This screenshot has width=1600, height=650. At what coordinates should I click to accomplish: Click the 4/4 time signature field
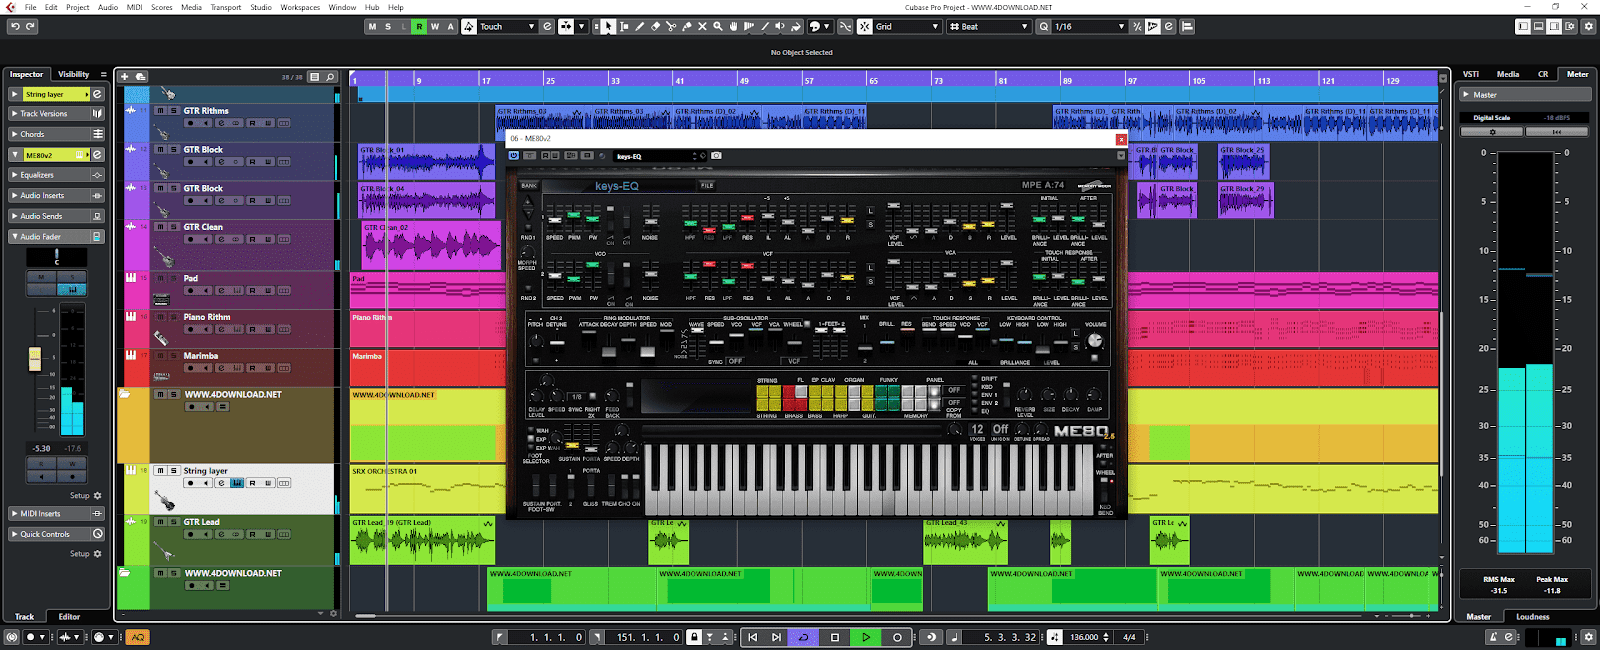pyautogui.click(x=1129, y=637)
